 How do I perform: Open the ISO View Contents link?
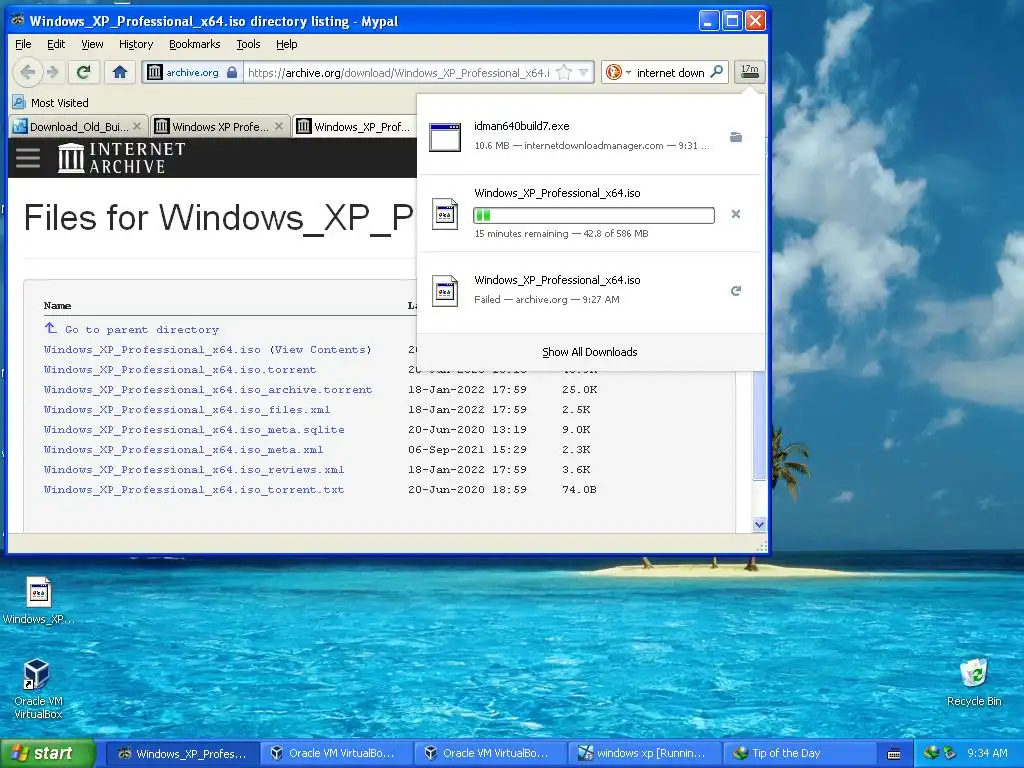coord(321,349)
